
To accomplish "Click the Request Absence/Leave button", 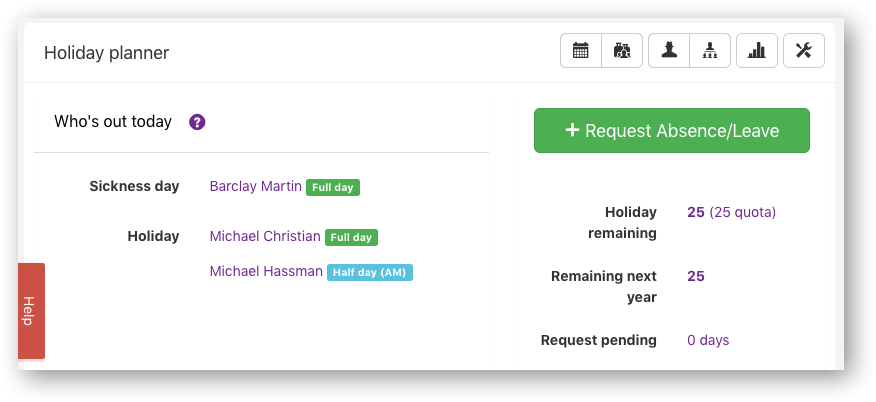I will click(x=671, y=131).
